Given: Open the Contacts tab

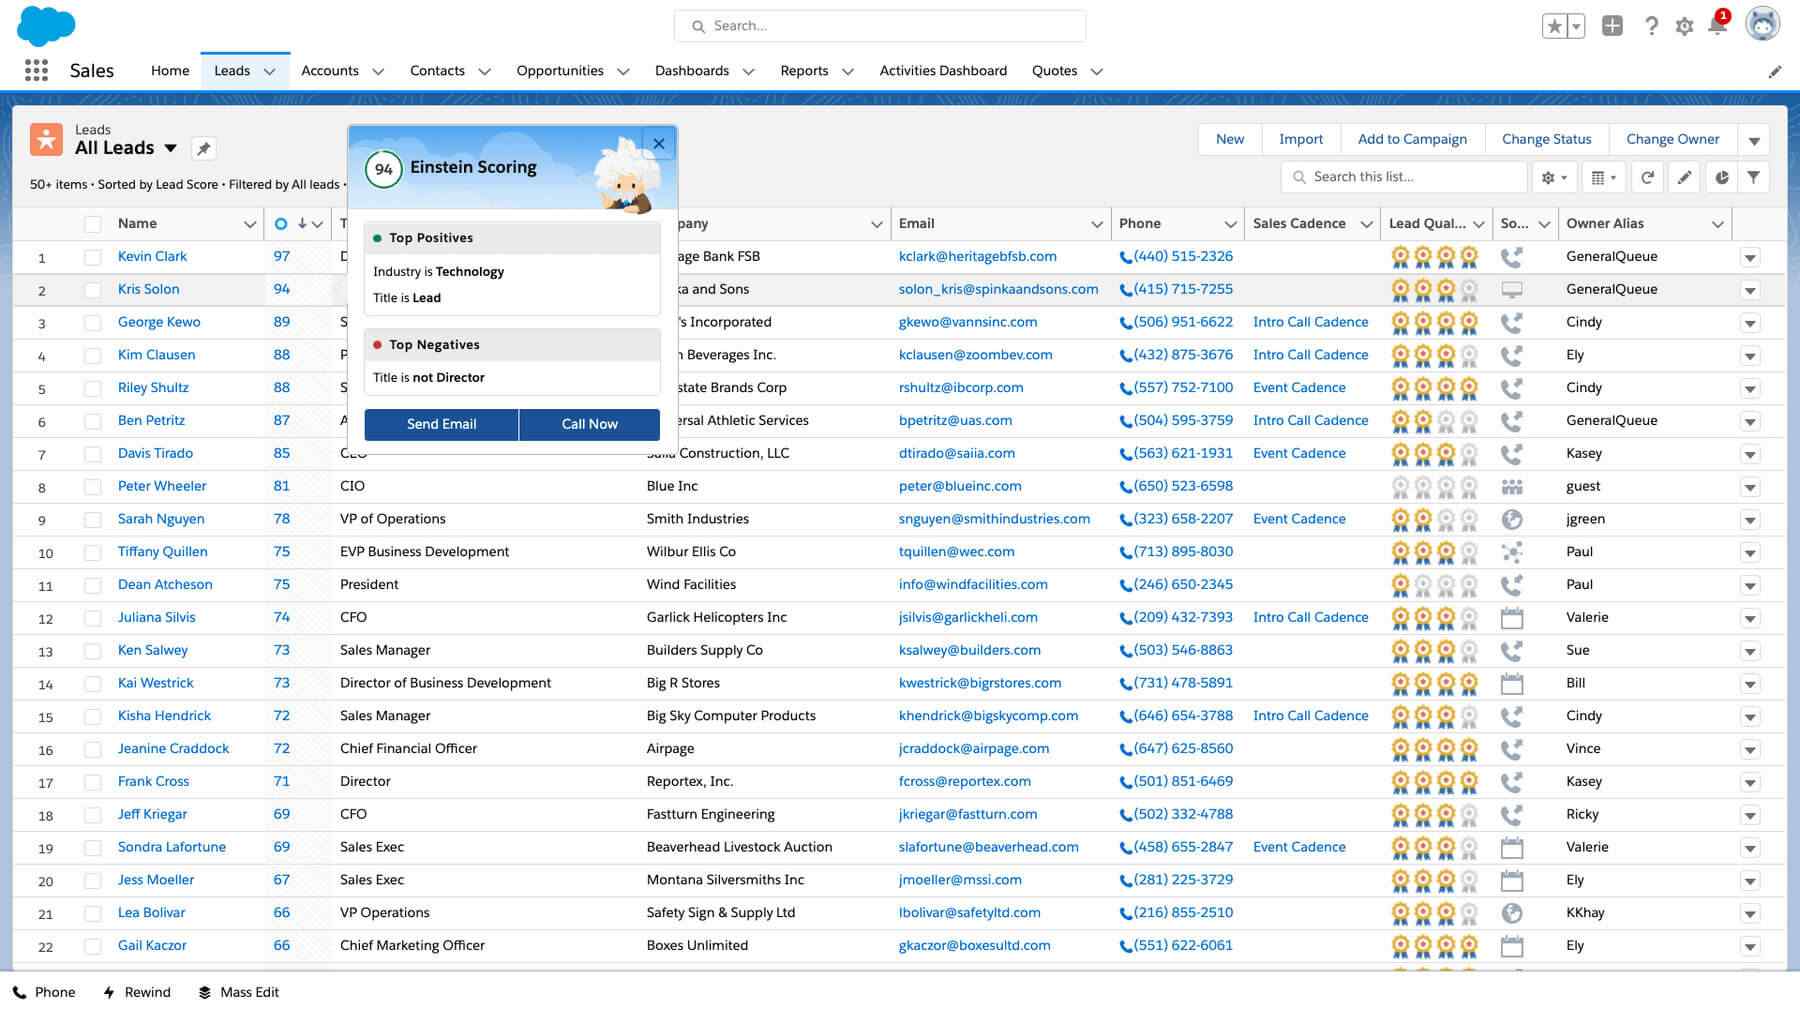Looking at the screenshot, I should coord(437,71).
